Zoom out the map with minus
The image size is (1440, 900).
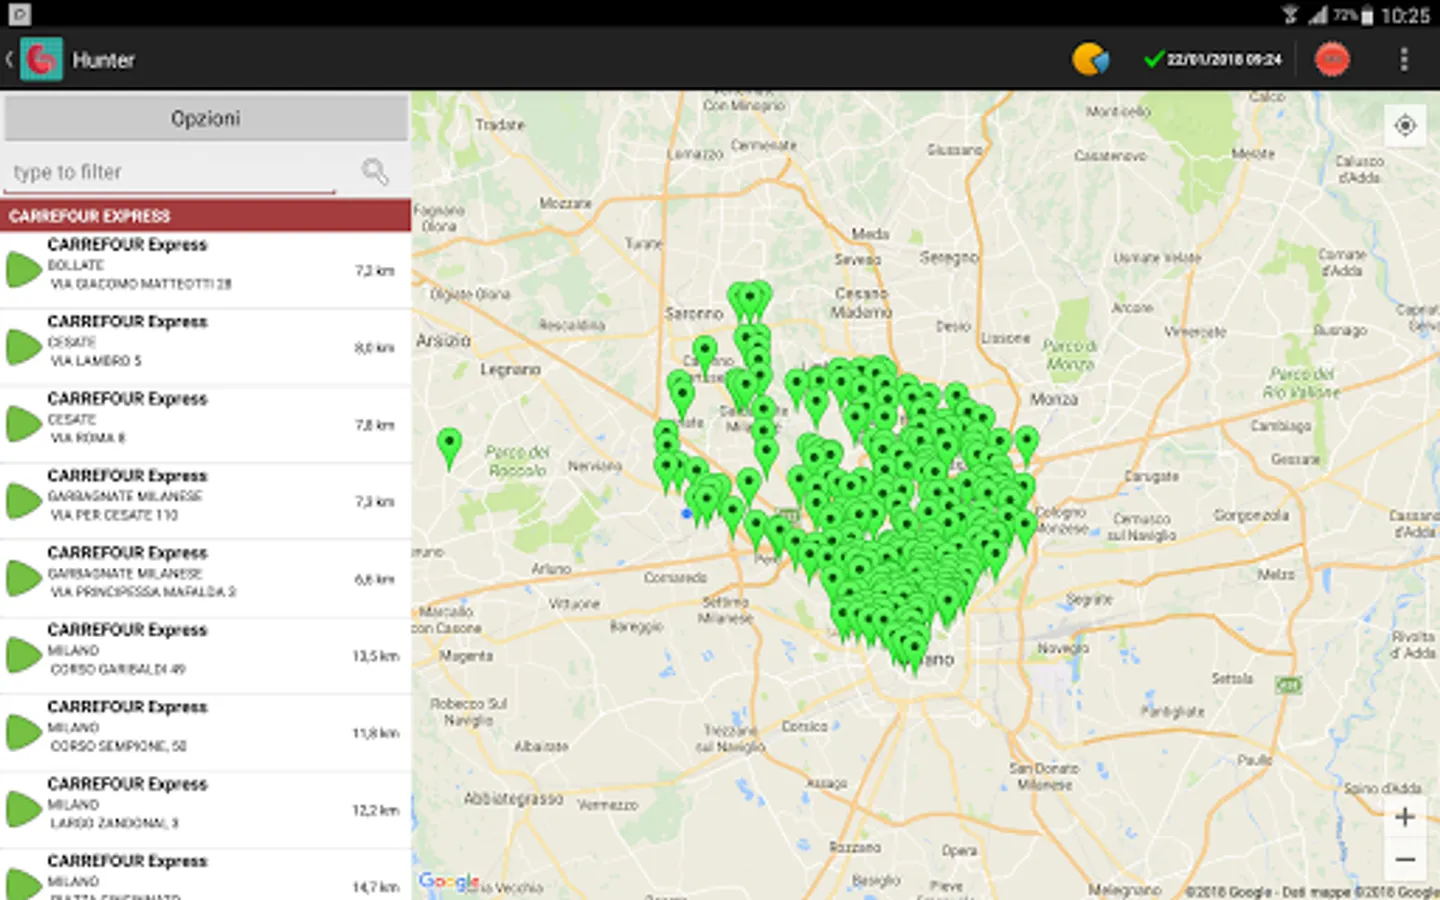click(1405, 860)
